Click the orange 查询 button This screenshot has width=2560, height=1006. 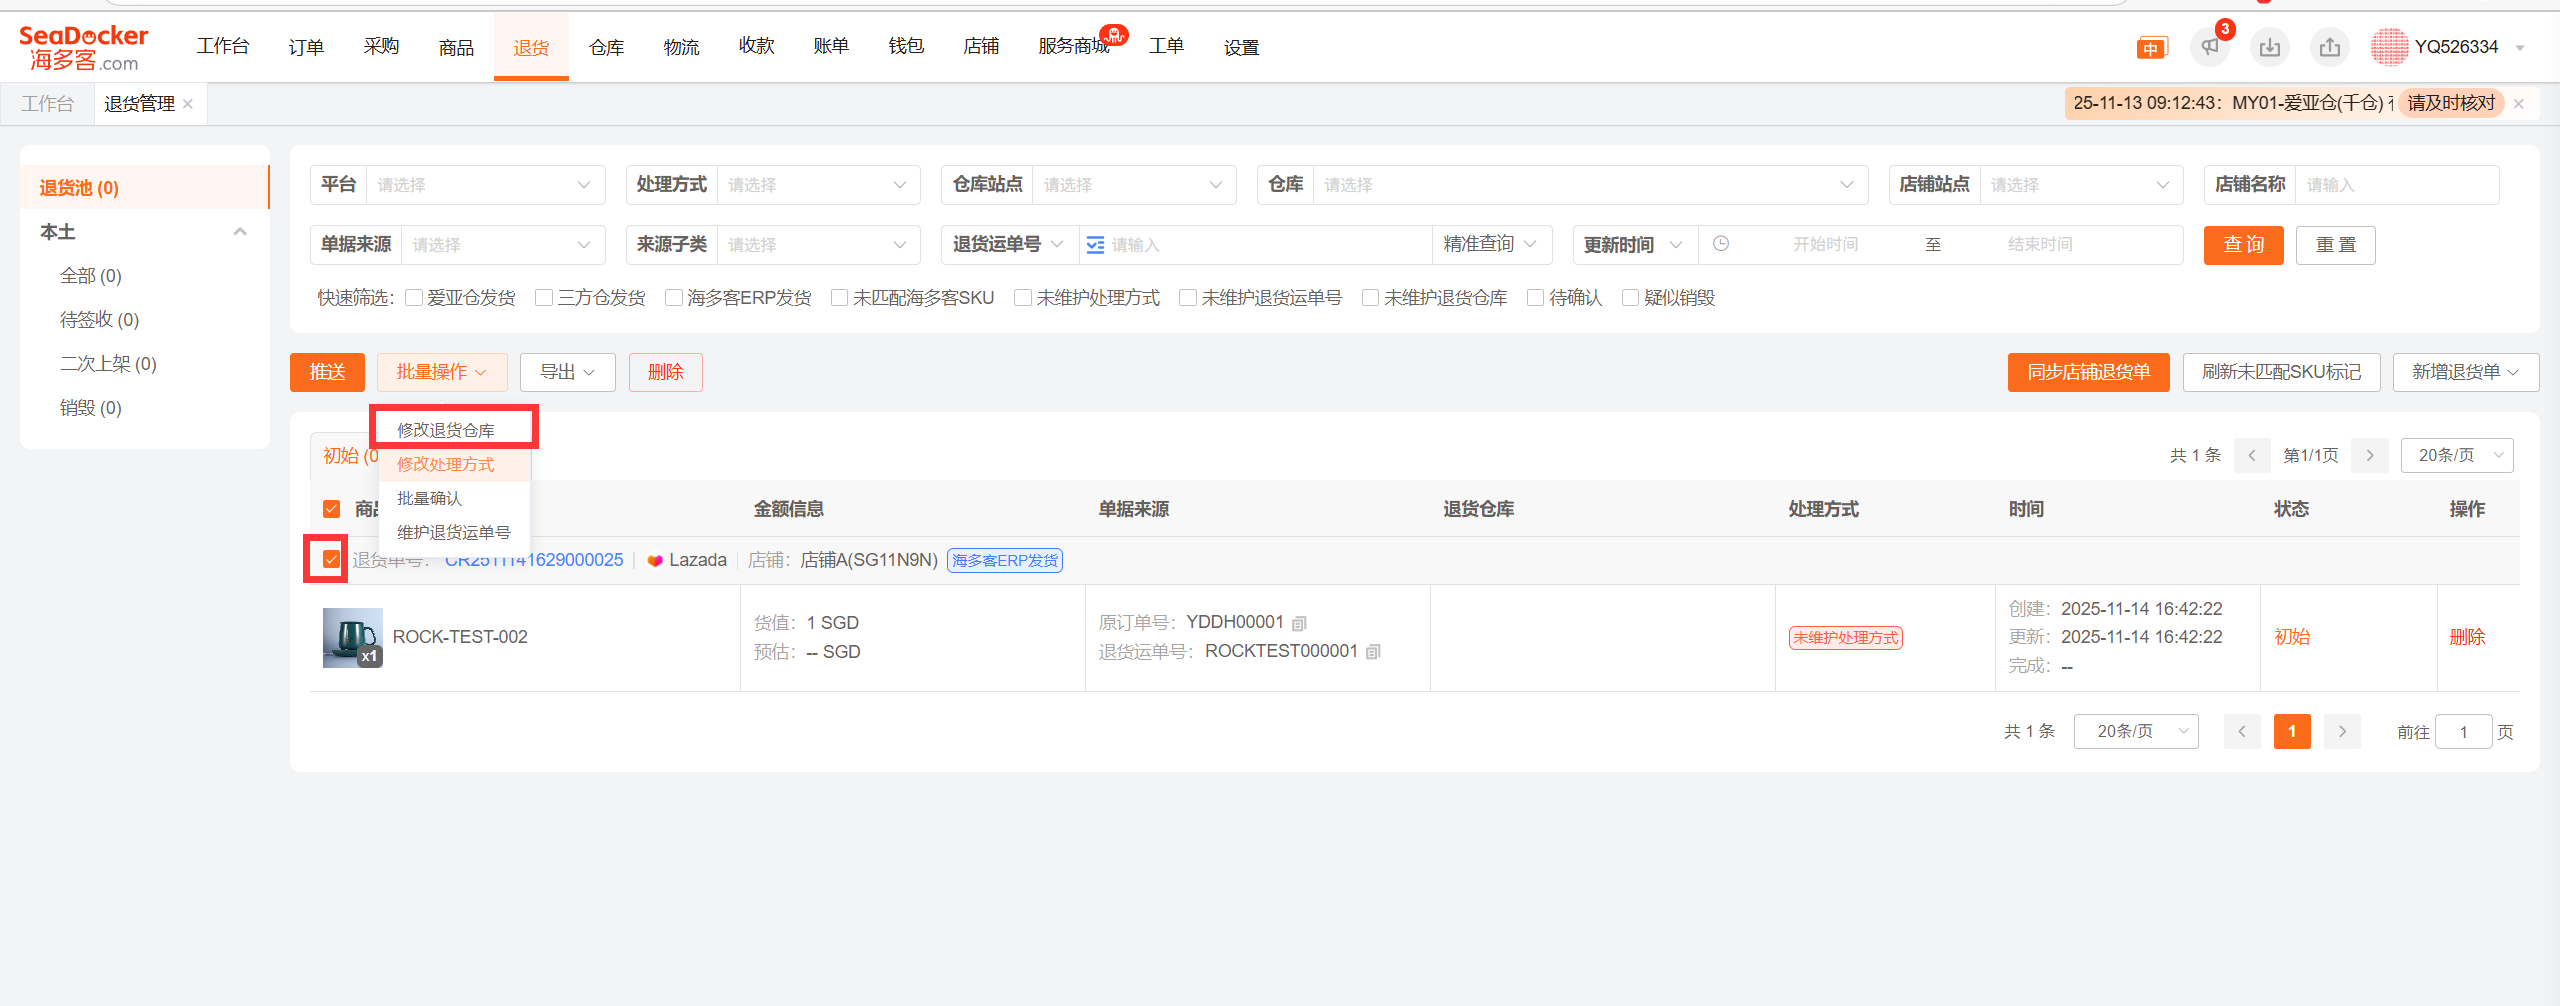point(2243,245)
